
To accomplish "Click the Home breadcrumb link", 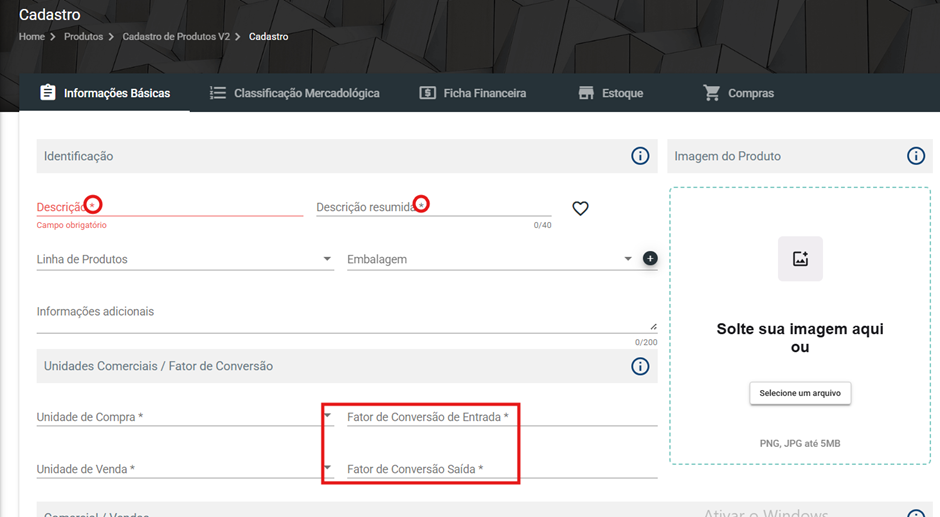I will coord(32,37).
